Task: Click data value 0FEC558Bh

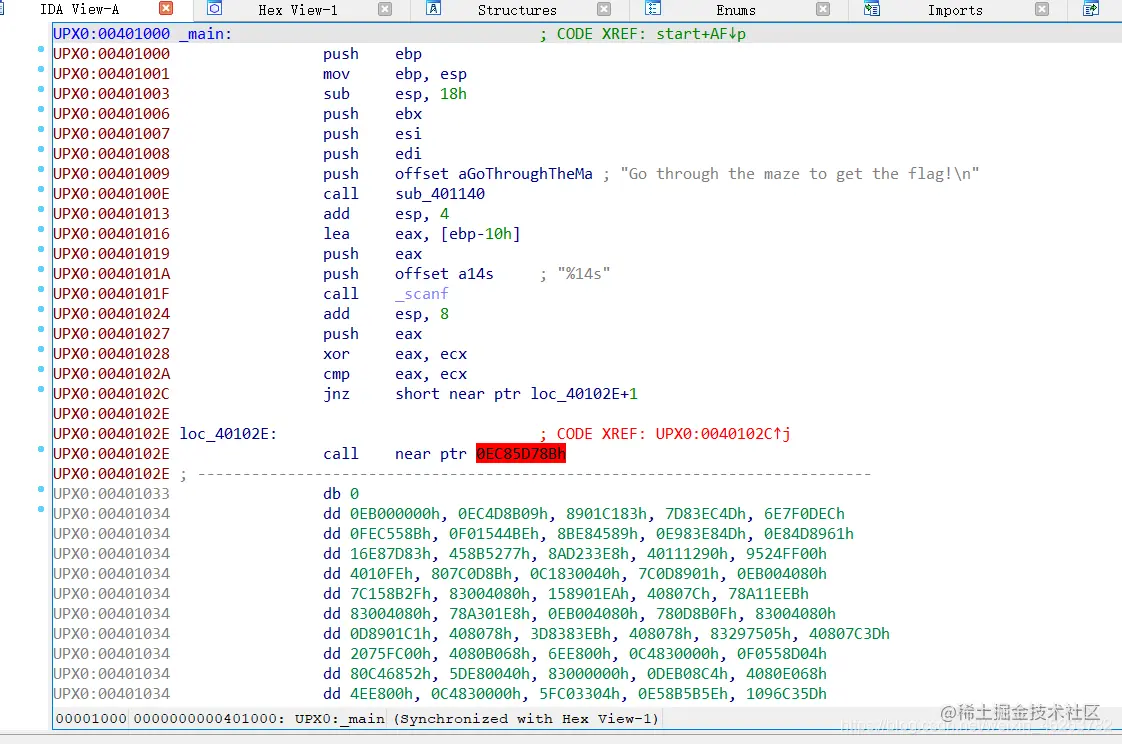Action: click(391, 534)
